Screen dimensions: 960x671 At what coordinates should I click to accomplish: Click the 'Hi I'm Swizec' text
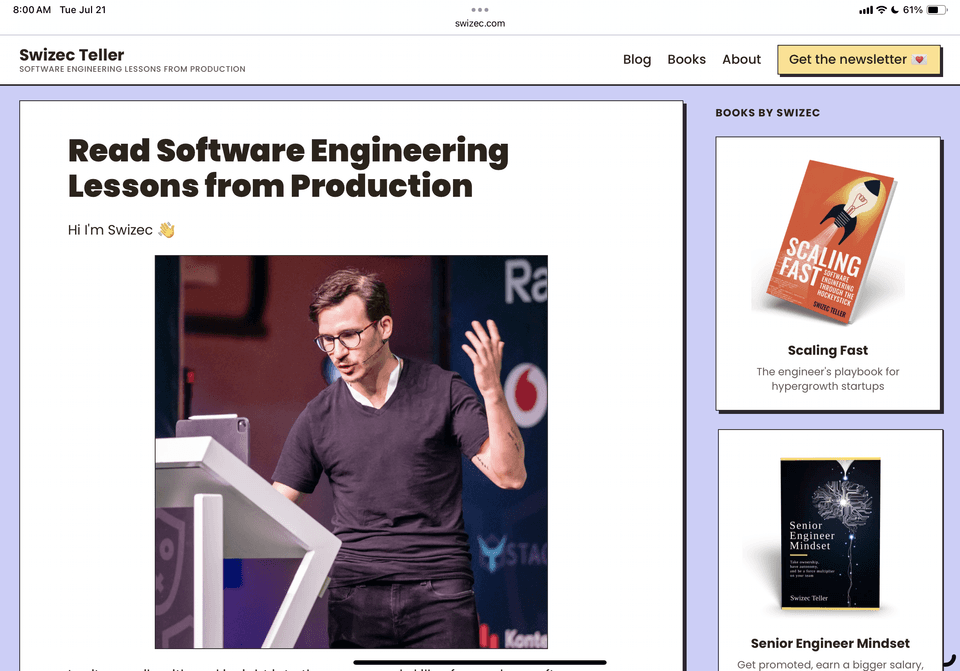tap(110, 230)
